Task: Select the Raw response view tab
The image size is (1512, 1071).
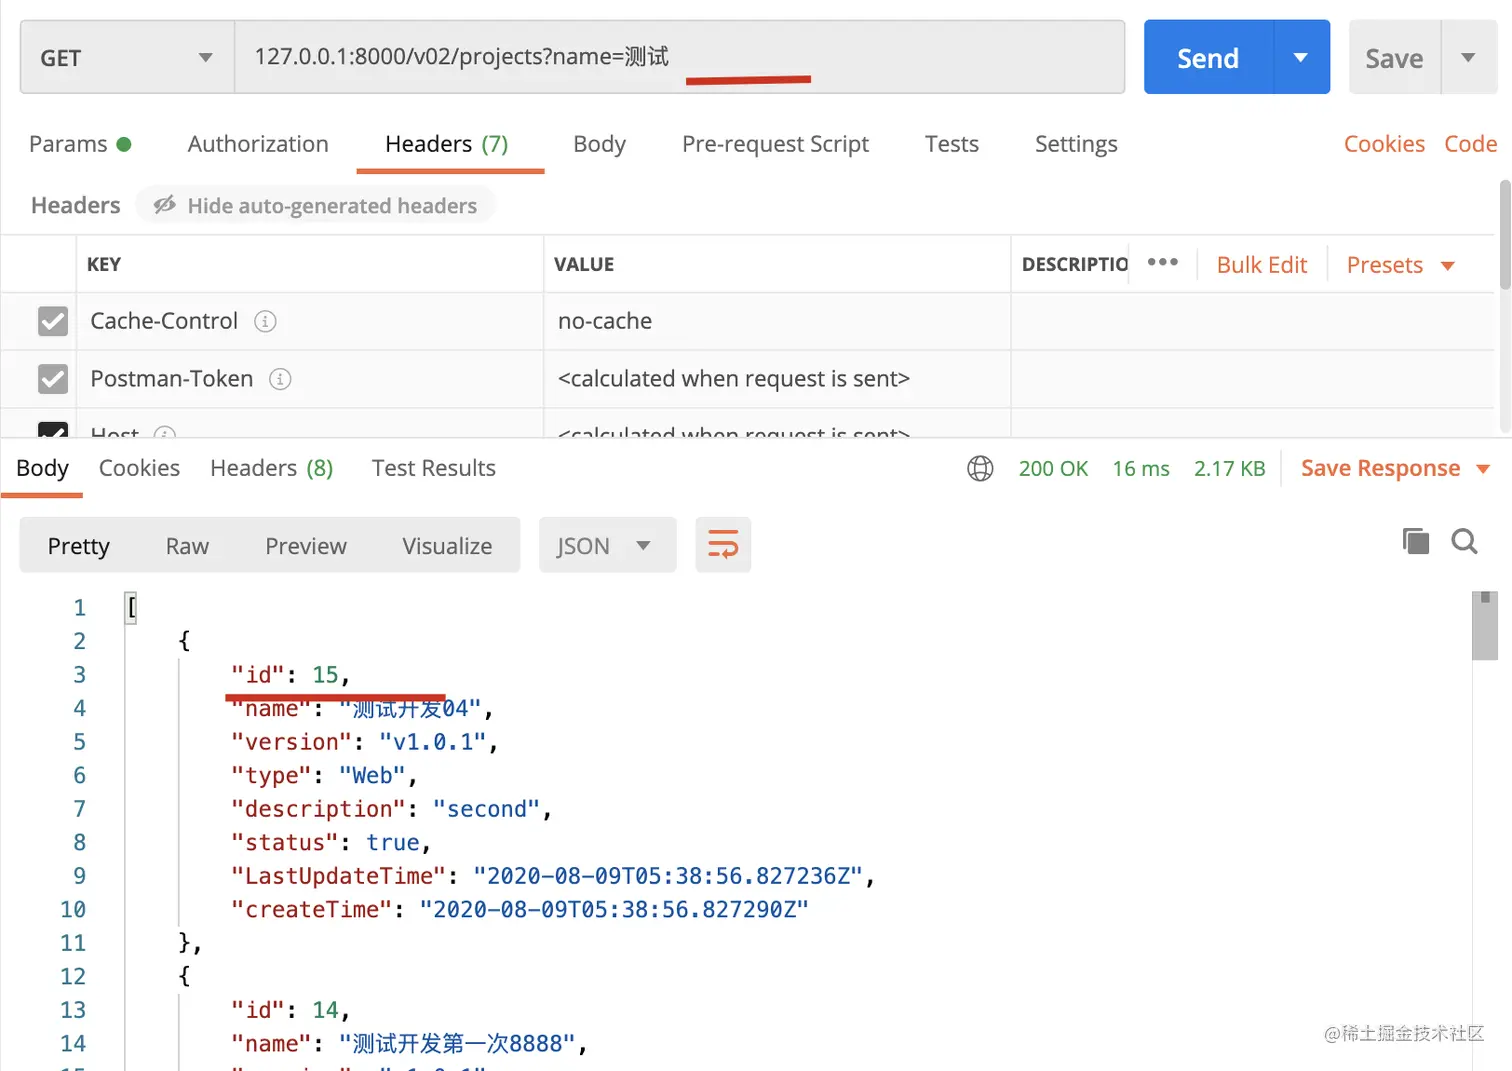Action: [x=187, y=546]
